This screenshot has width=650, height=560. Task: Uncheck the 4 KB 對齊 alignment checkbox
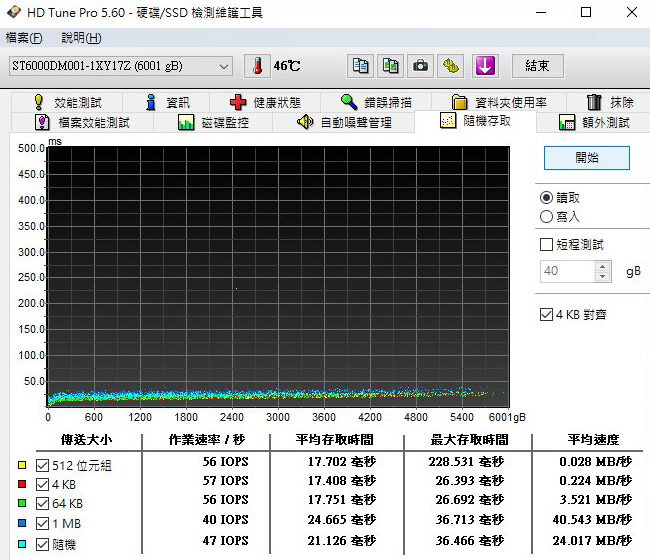pyautogui.click(x=546, y=314)
